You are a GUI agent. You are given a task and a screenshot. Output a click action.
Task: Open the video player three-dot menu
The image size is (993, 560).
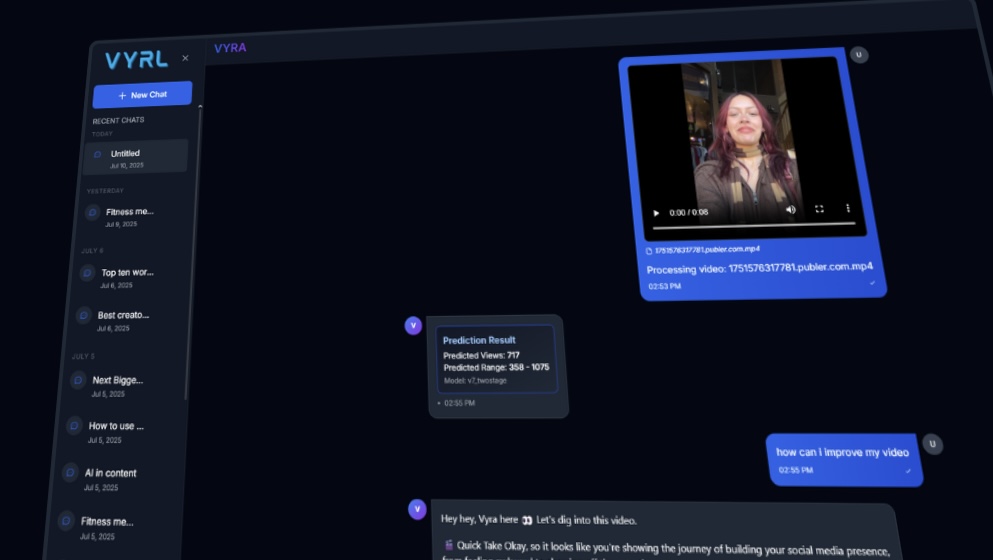848,208
